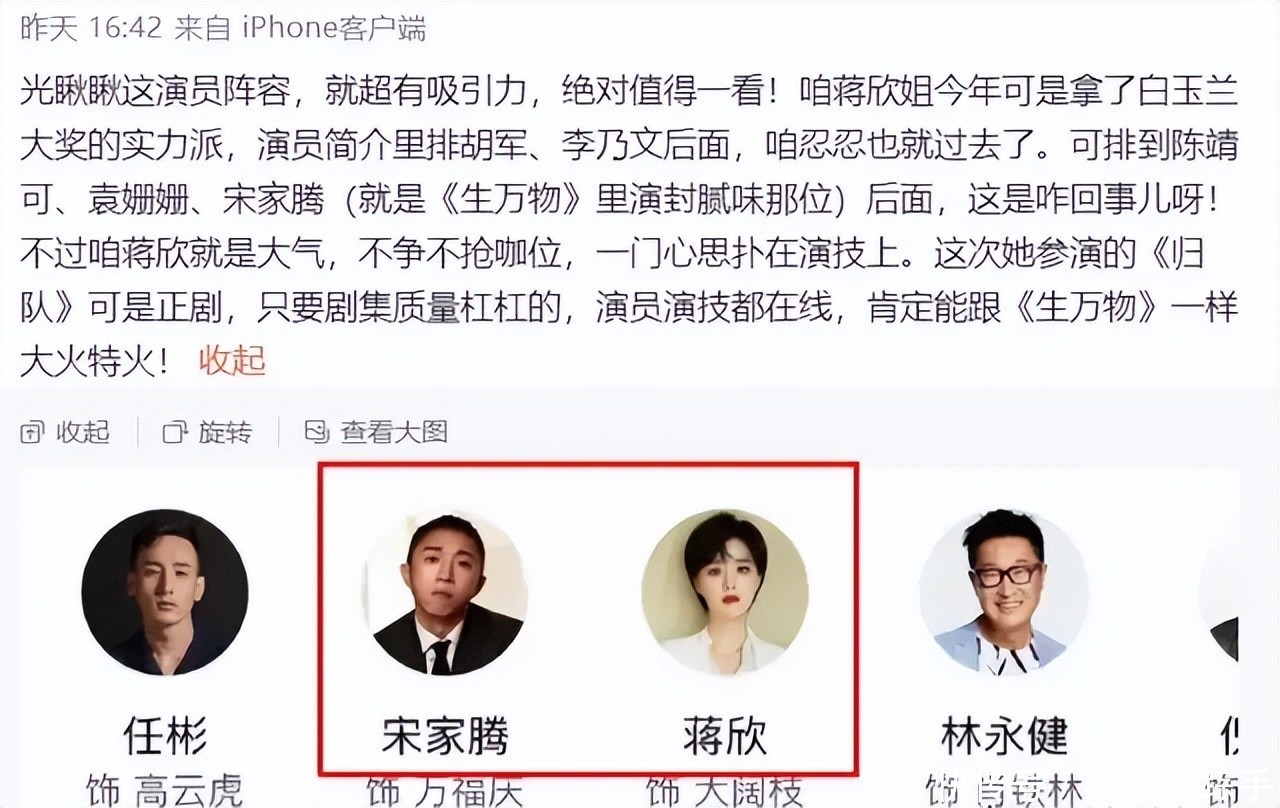Select actor name 宋家腾

pyautogui.click(x=445, y=737)
